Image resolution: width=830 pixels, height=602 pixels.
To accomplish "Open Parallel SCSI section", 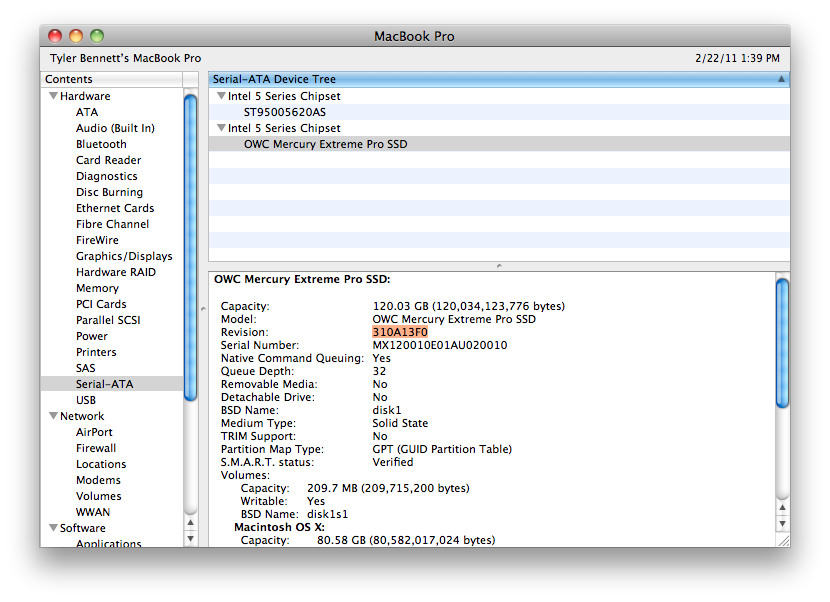I will click(108, 320).
